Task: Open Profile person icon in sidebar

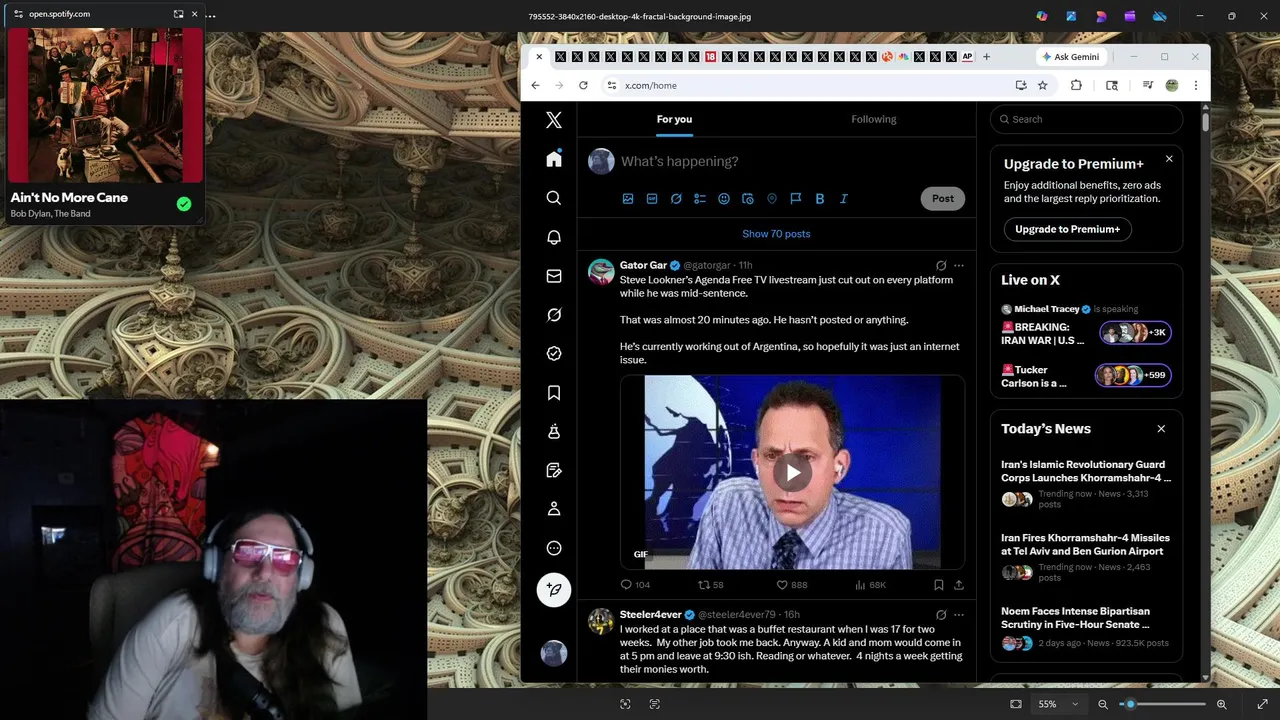Action: pos(554,509)
